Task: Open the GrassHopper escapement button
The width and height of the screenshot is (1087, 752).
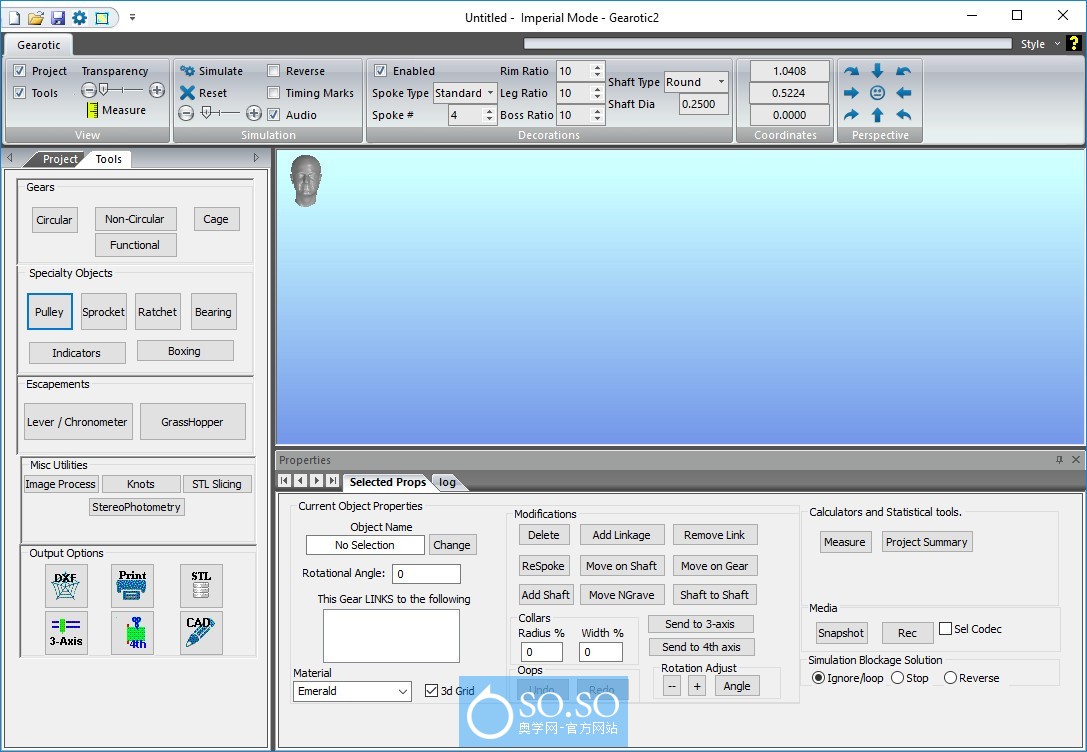Action: (x=192, y=421)
